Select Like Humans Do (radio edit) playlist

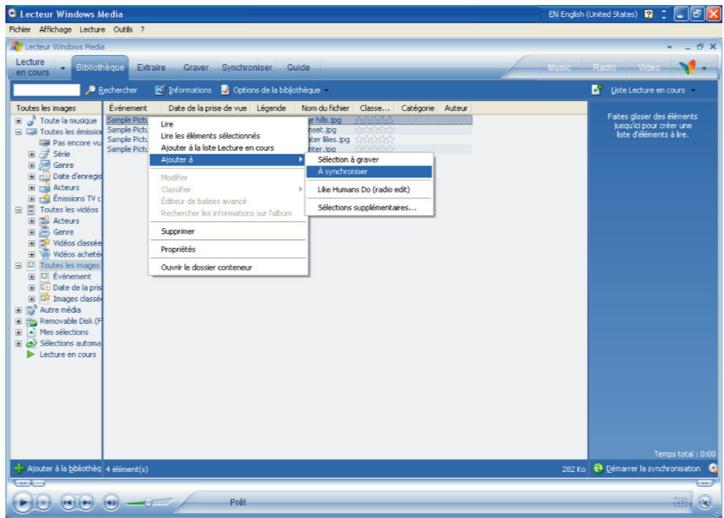tap(369, 190)
